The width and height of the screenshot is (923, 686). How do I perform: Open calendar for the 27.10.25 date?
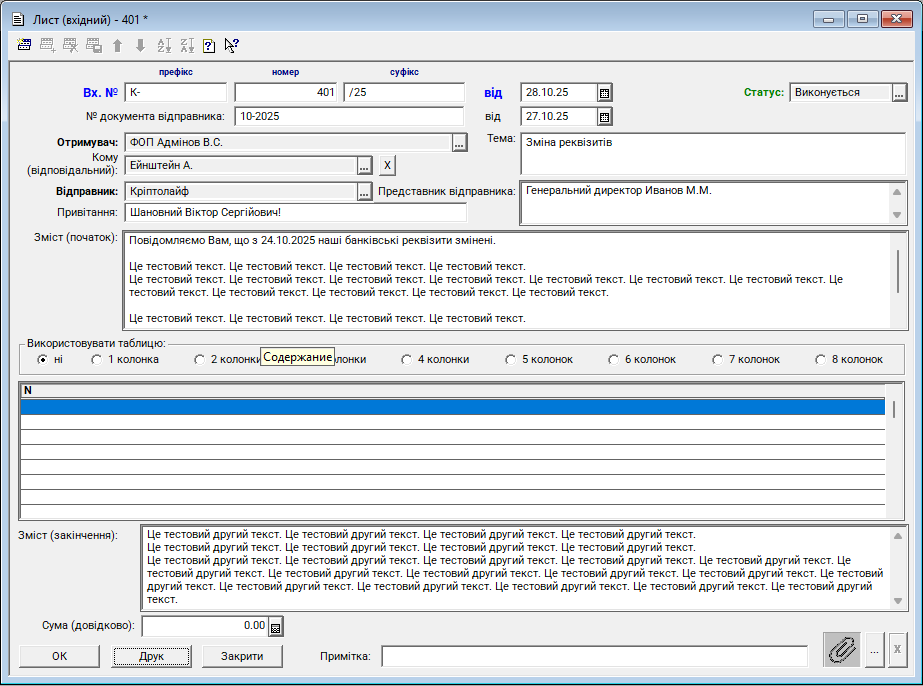pyautogui.click(x=604, y=117)
